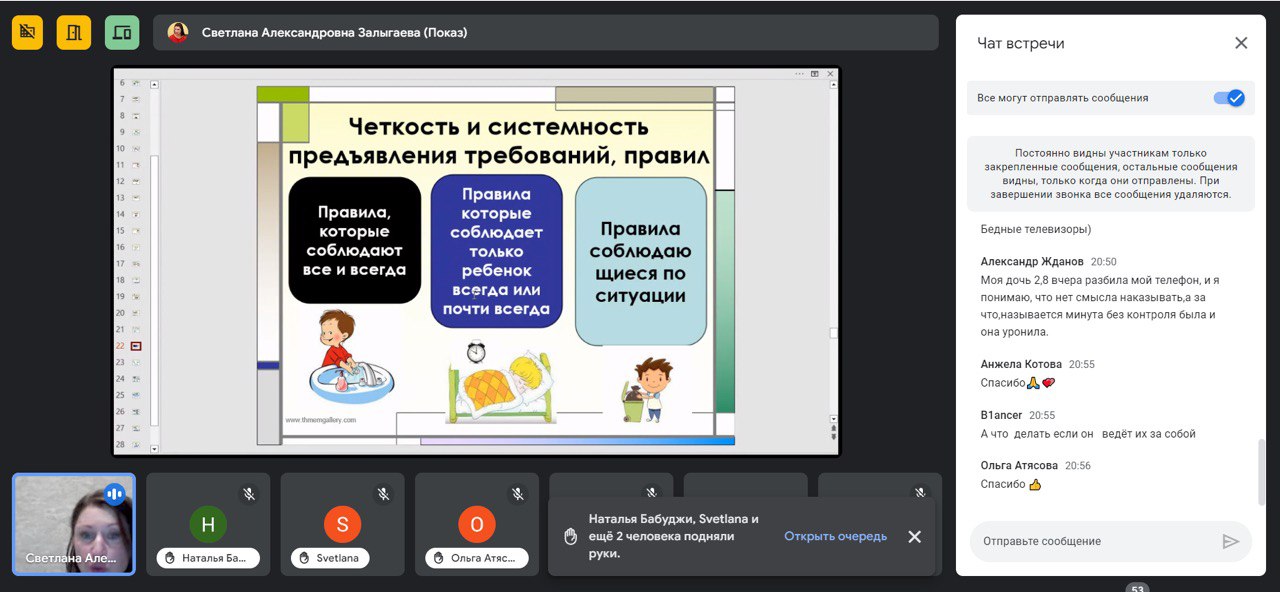This screenshot has width=1280, height=592.
Task: Click the green screen devices icon
Action: [x=122, y=32]
